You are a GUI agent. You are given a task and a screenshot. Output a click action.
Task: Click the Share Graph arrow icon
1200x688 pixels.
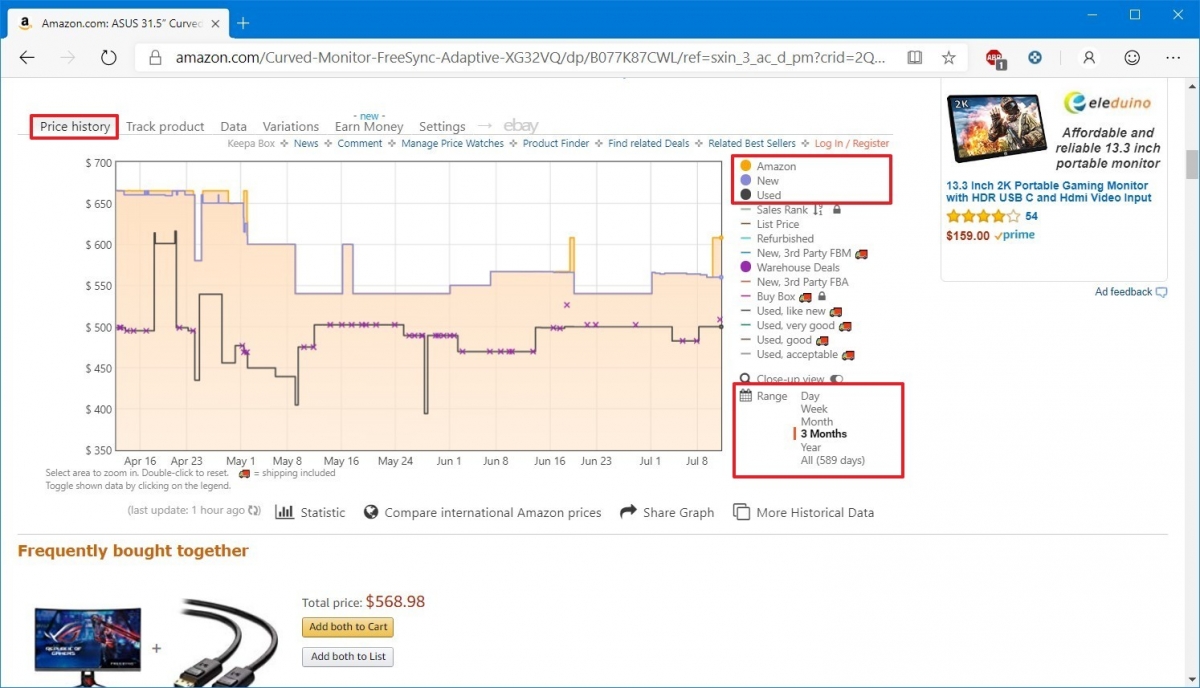pyautogui.click(x=628, y=512)
